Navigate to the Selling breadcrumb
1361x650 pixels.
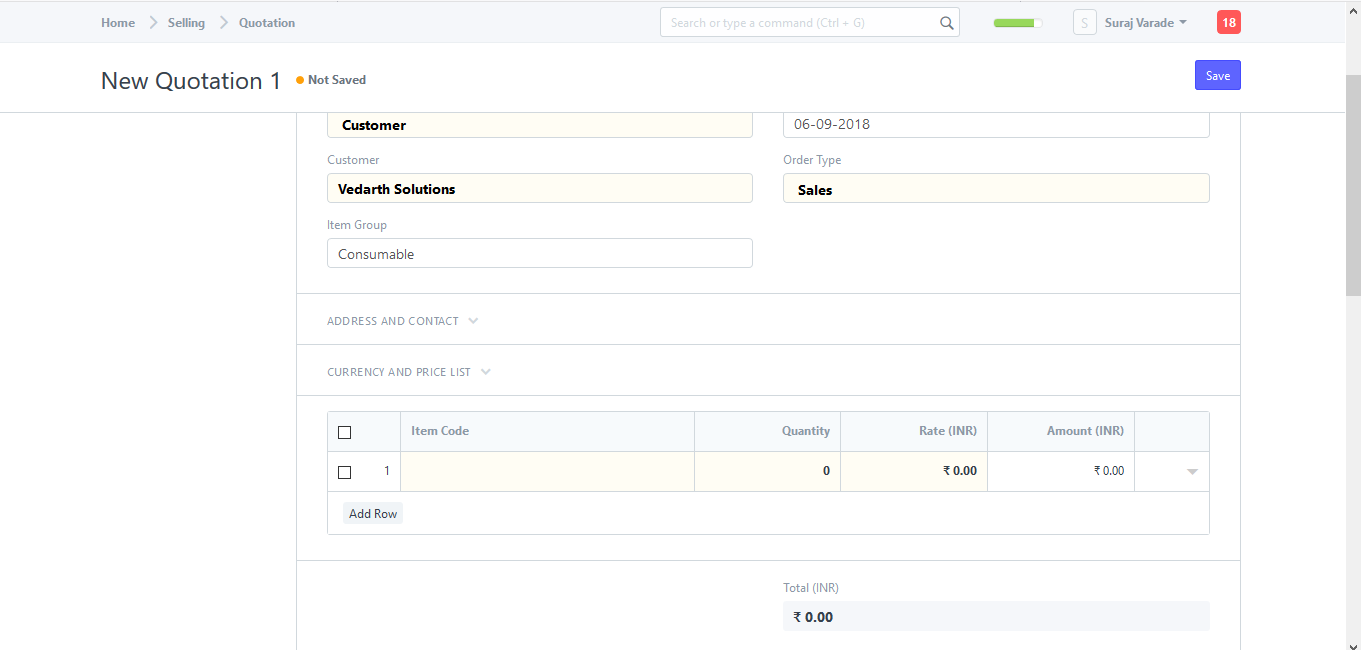186,22
